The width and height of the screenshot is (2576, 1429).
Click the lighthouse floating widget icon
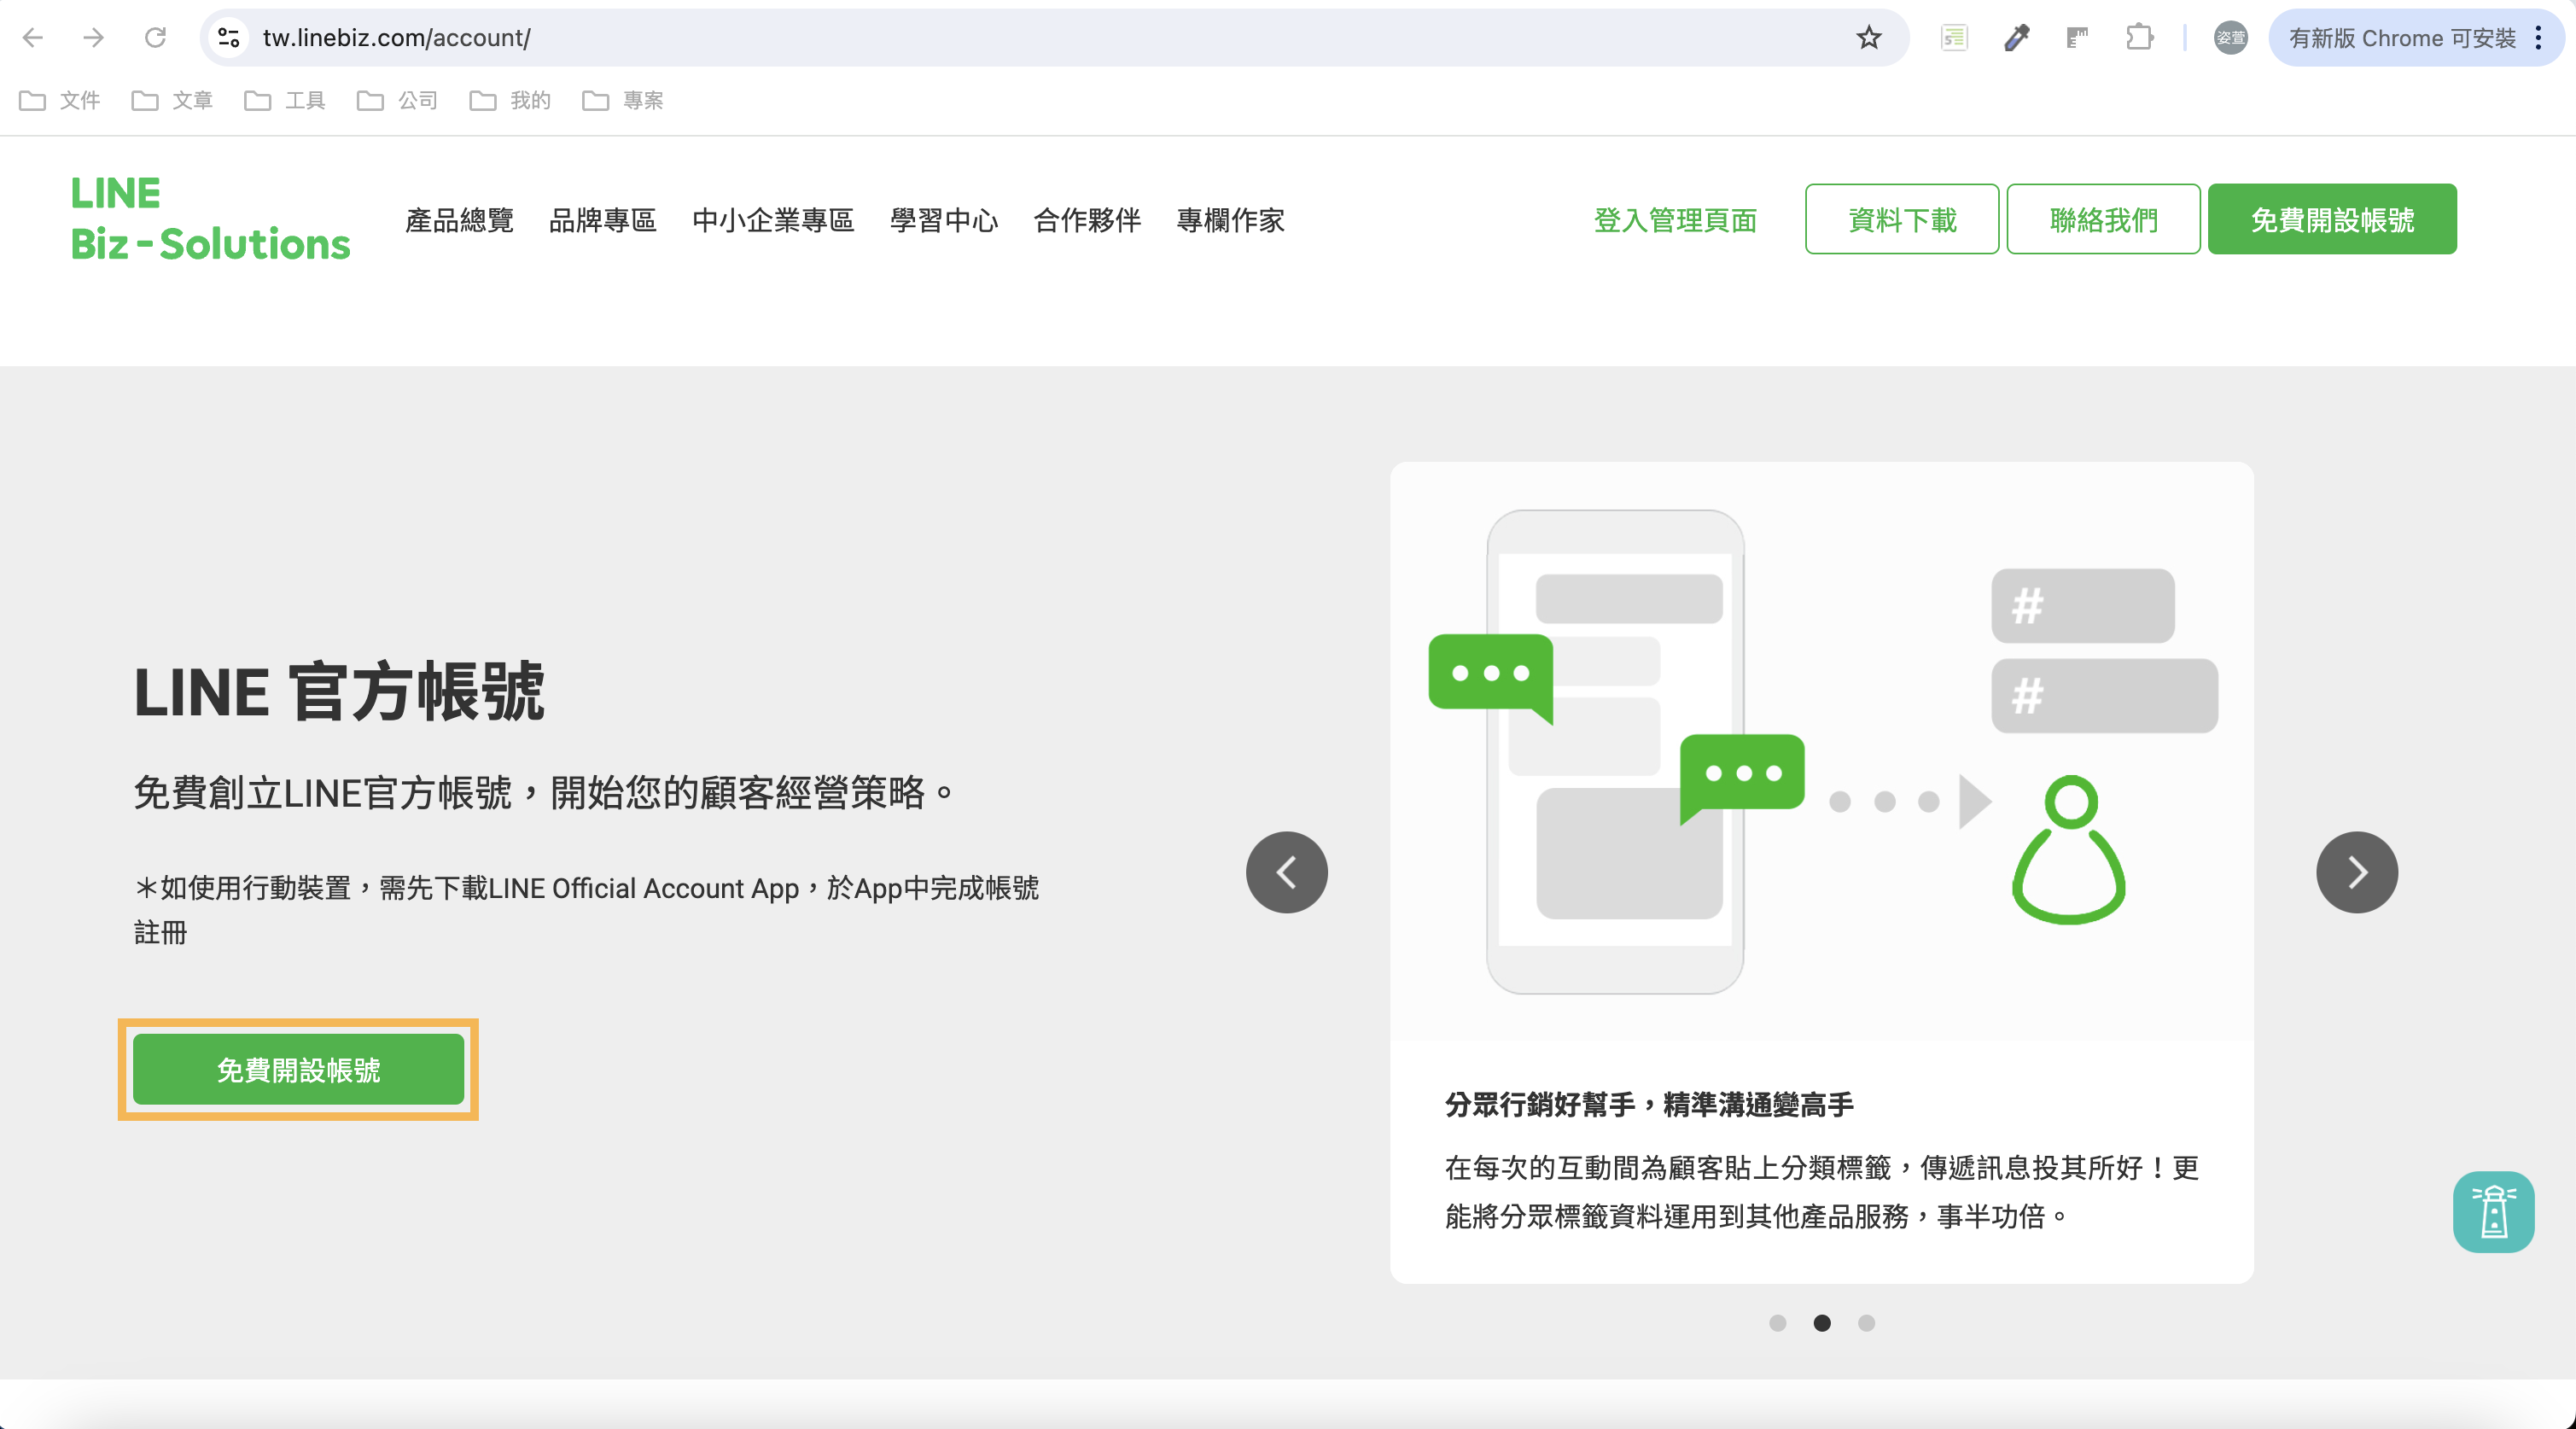2493,1211
